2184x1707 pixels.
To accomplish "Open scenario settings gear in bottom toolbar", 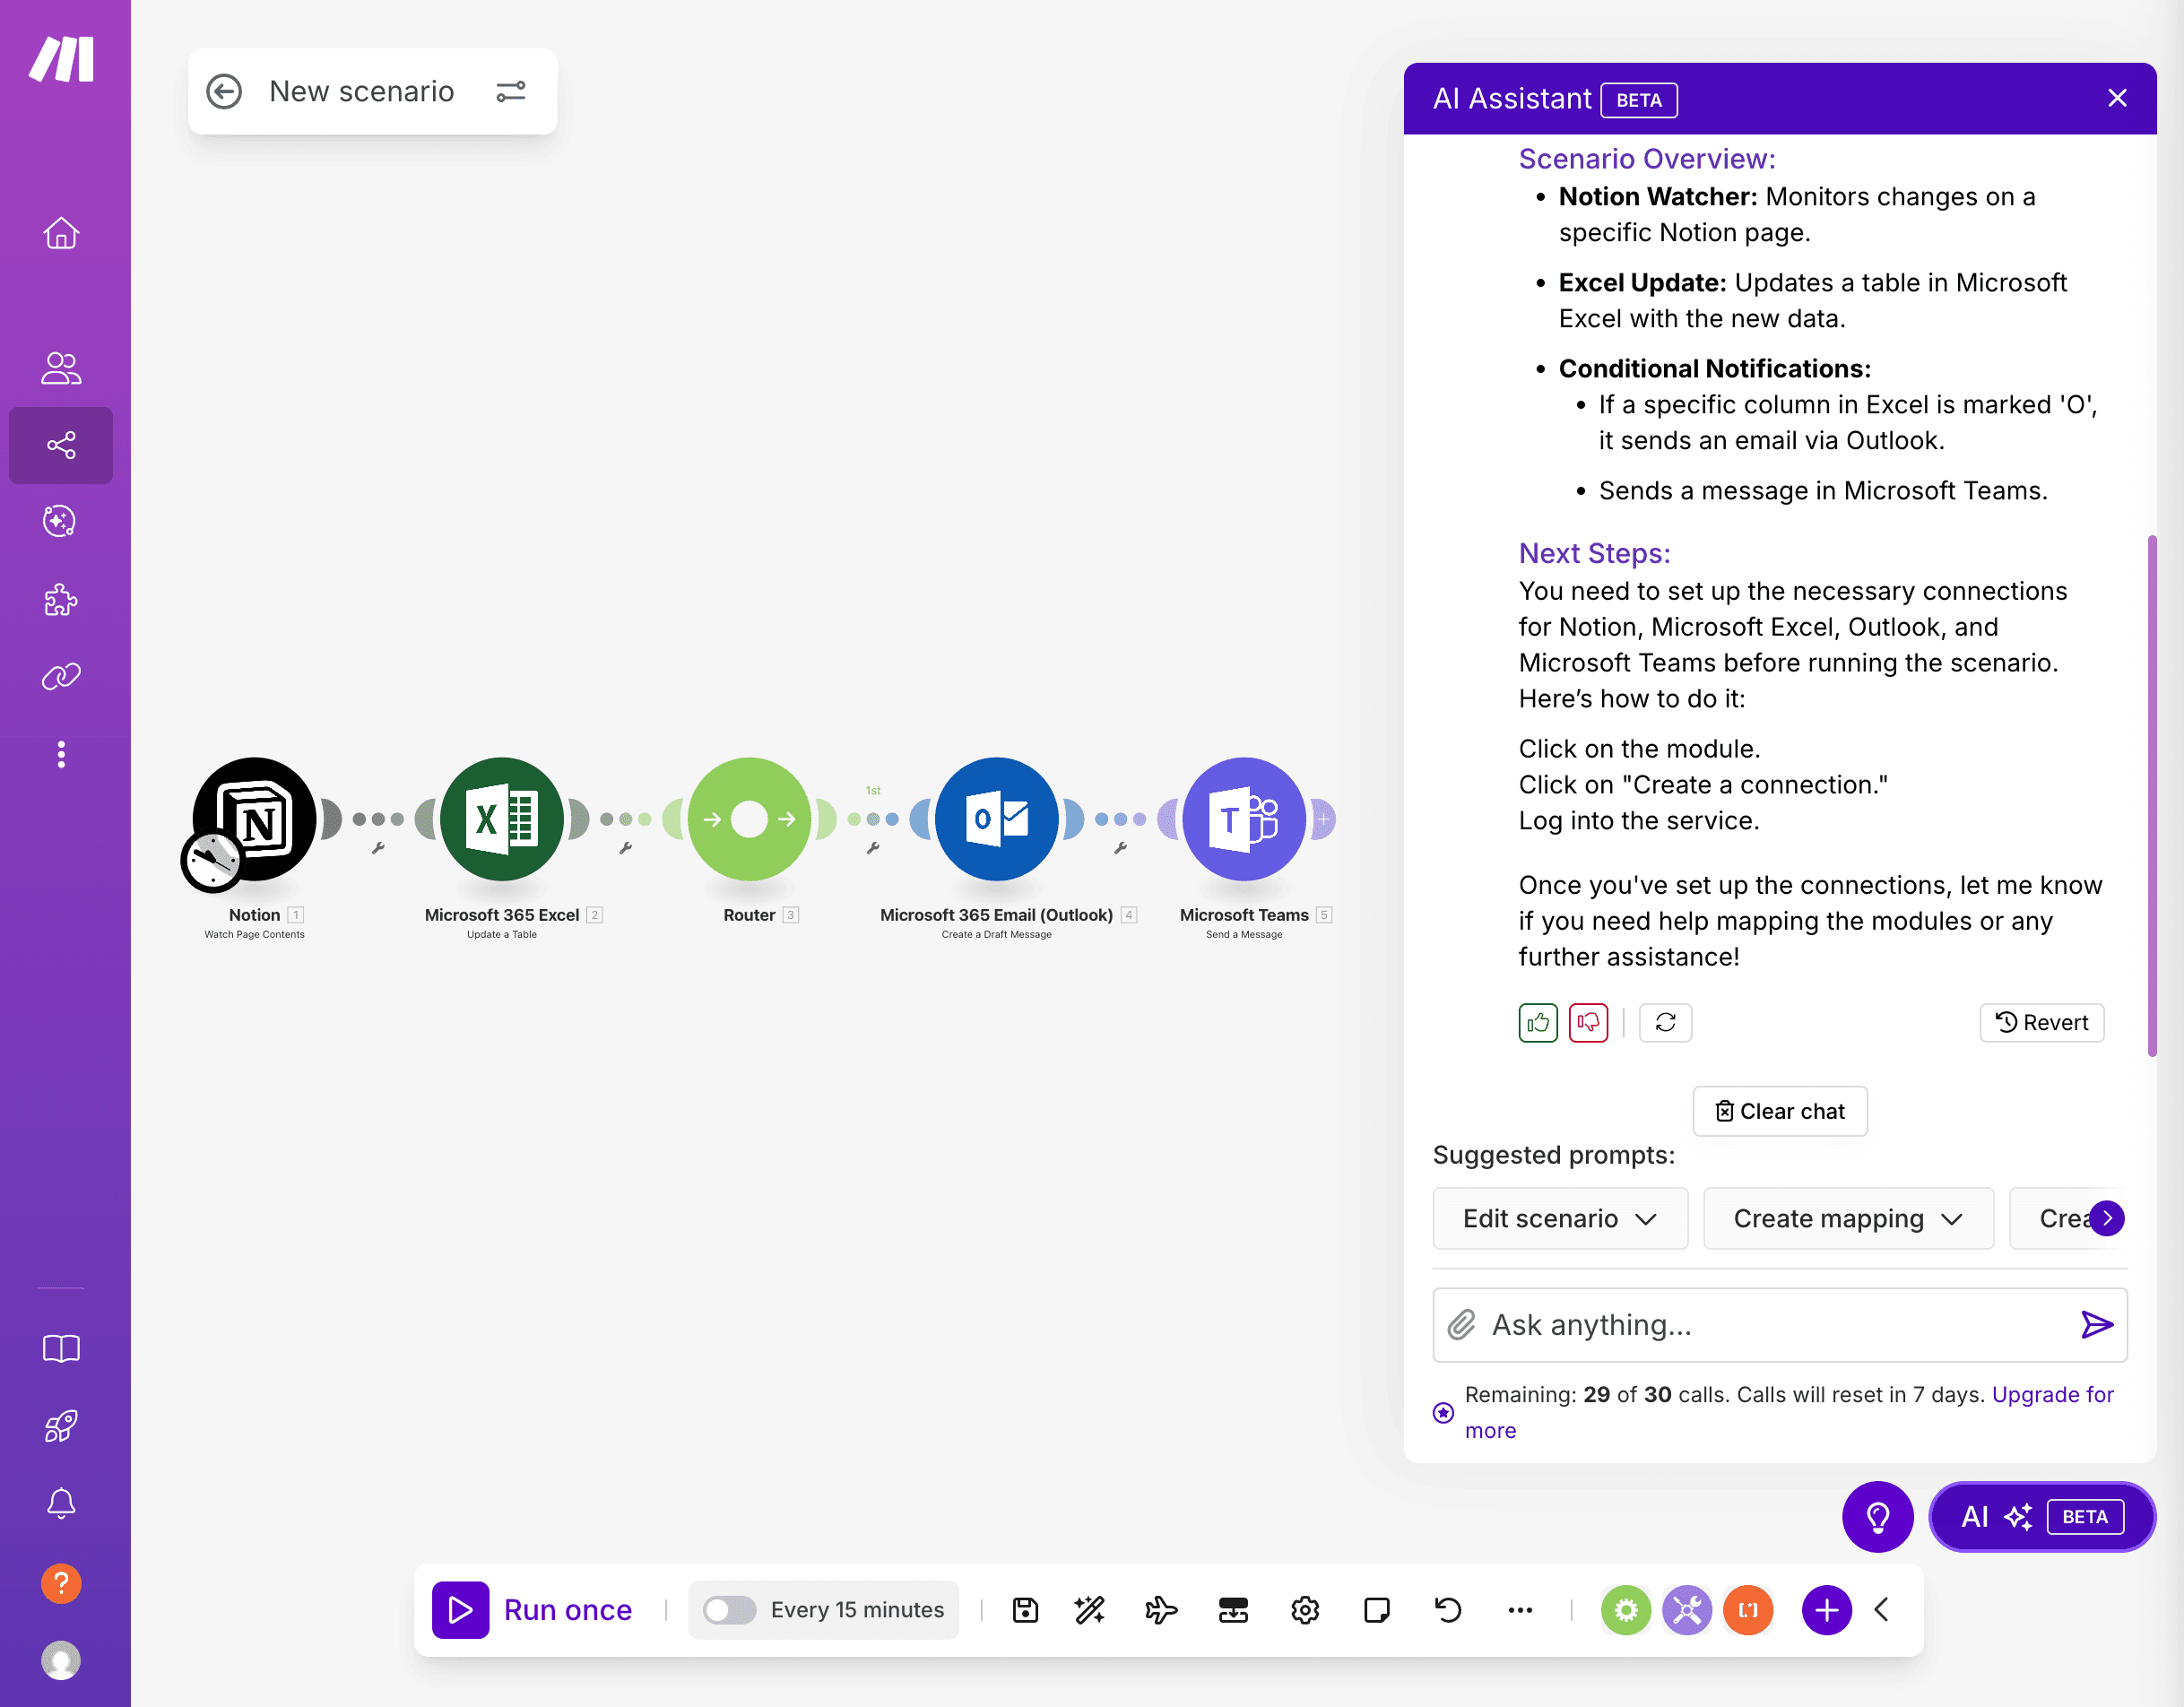I will (x=1305, y=1609).
